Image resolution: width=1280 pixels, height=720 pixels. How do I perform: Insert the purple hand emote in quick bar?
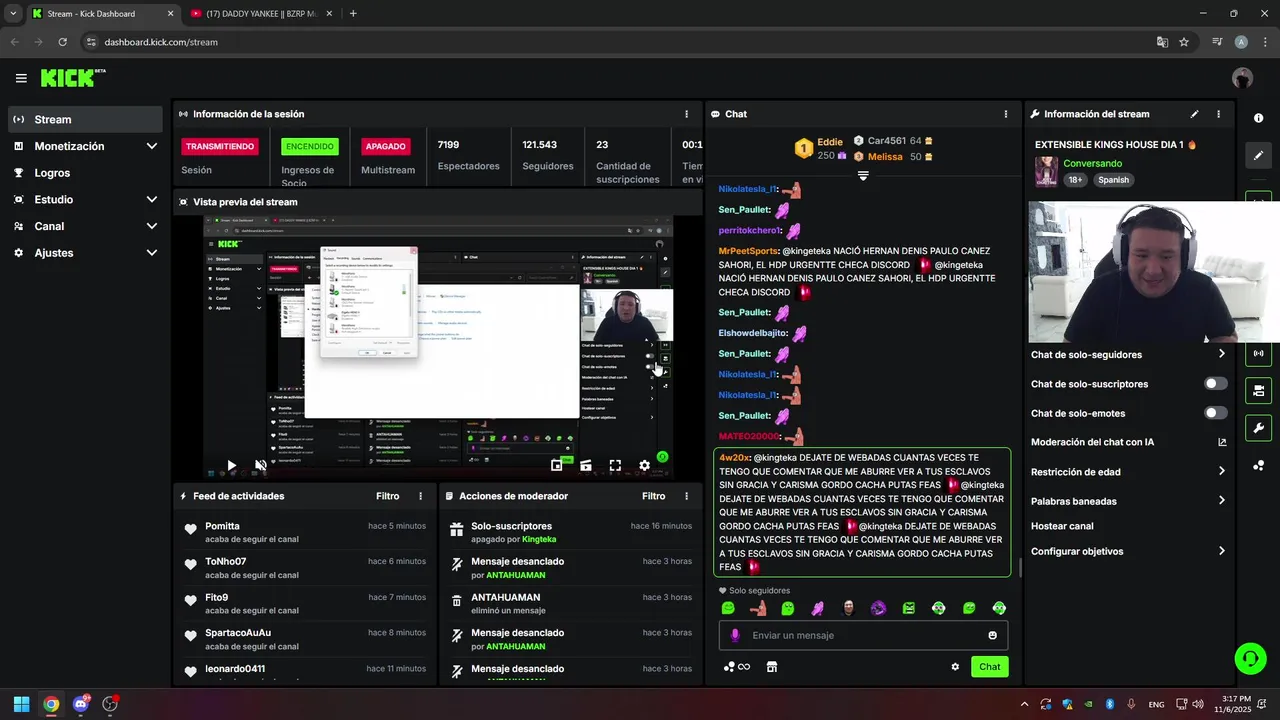click(x=818, y=608)
